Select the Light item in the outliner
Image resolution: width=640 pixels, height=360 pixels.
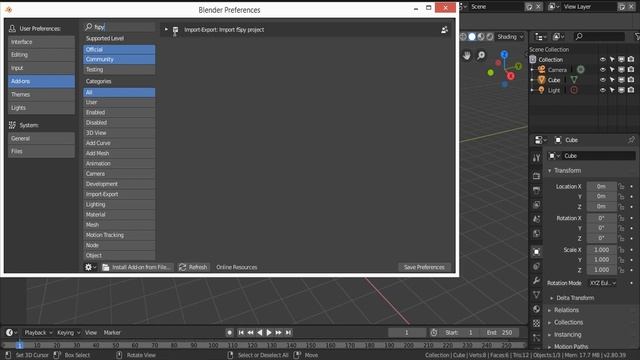click(553, 90)
